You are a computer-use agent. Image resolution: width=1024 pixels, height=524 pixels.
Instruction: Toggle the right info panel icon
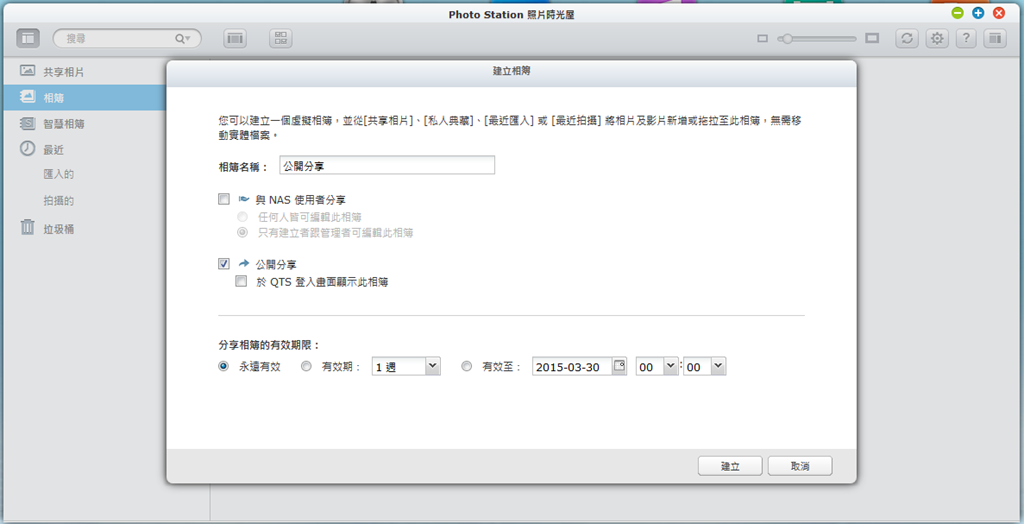point(995,39)
